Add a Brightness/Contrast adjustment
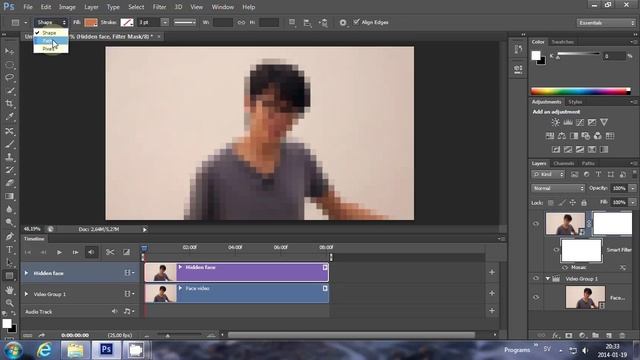The image size is (640, 360). (556, 122)
